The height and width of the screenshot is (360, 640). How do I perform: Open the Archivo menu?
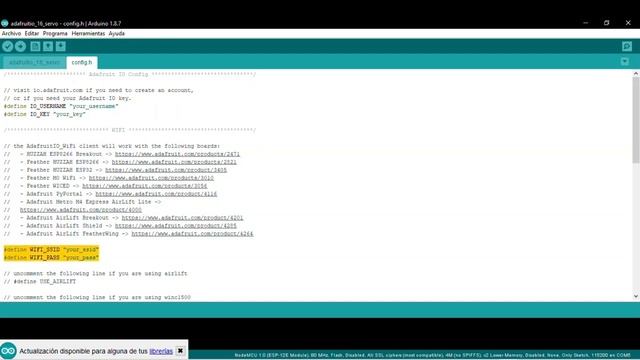(11, 33)
